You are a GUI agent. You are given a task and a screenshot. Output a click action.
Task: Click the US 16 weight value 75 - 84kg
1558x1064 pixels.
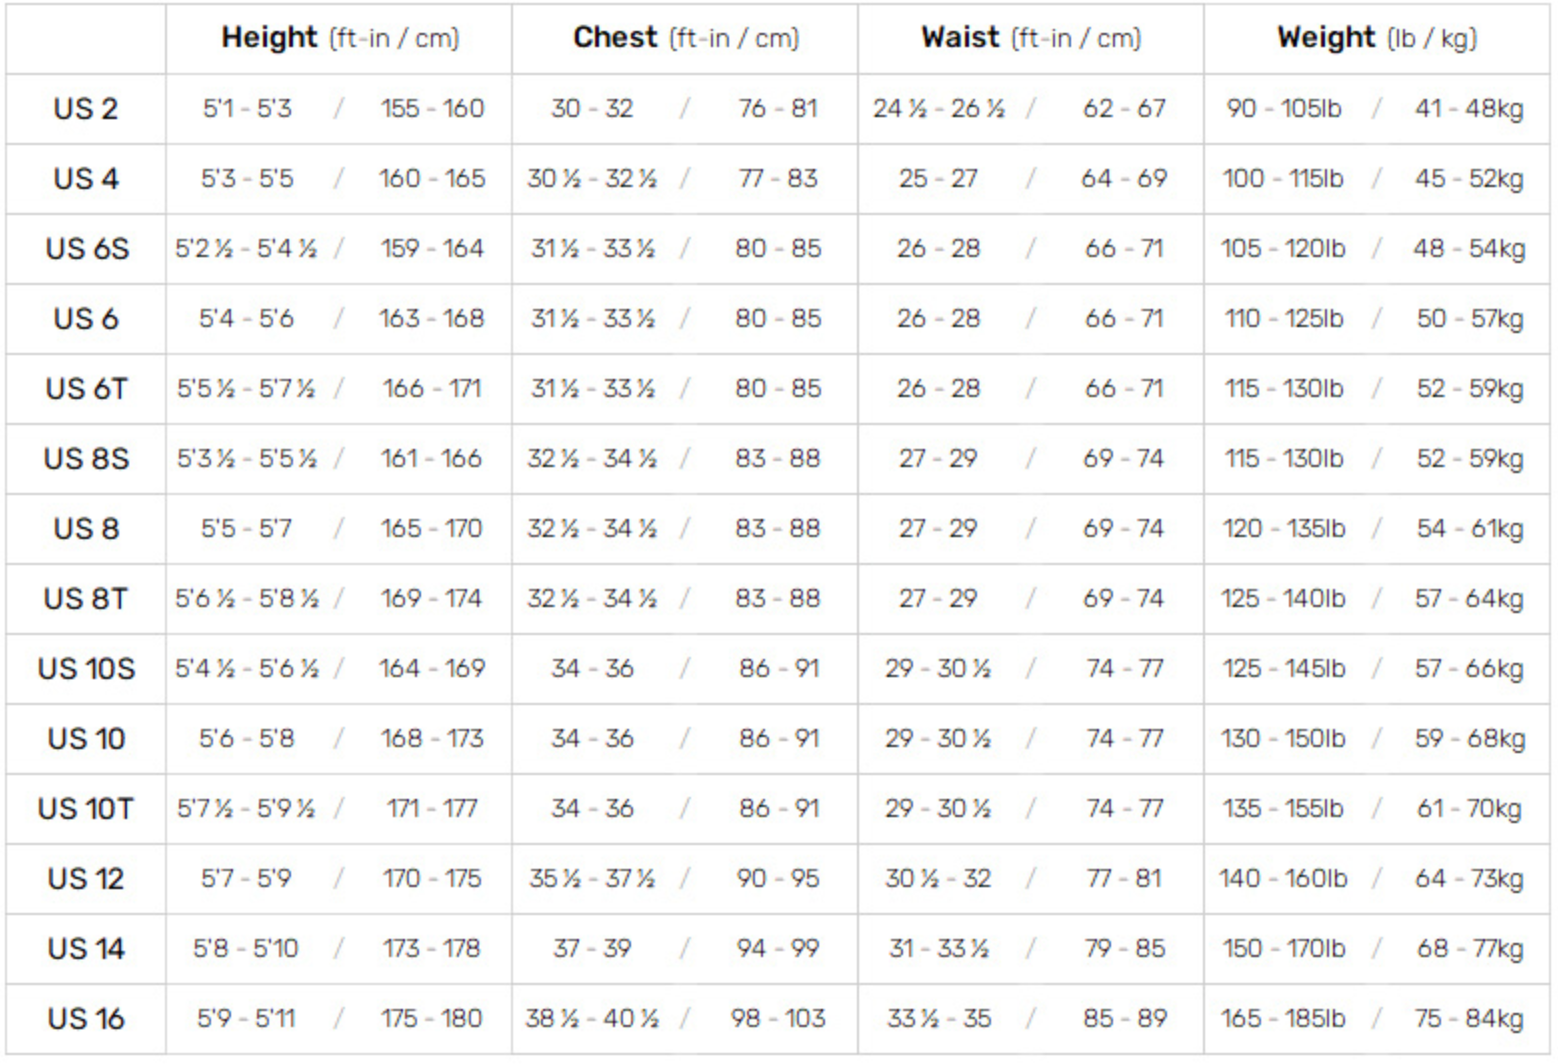click(1468, 1018)
